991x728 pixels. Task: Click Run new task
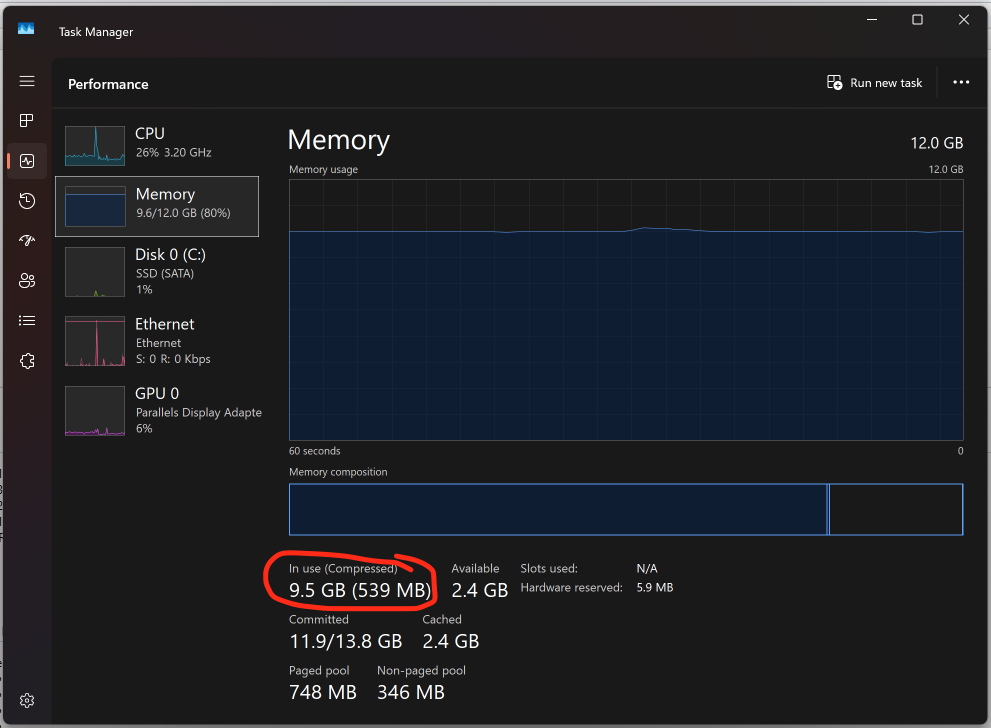[874, 82]
